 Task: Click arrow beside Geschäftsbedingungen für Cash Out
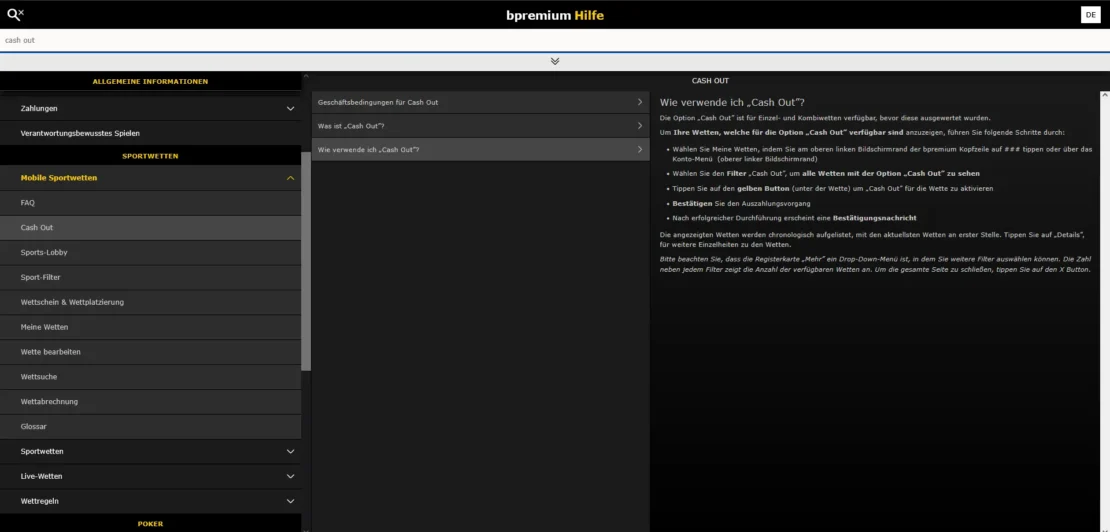[640, 102]
